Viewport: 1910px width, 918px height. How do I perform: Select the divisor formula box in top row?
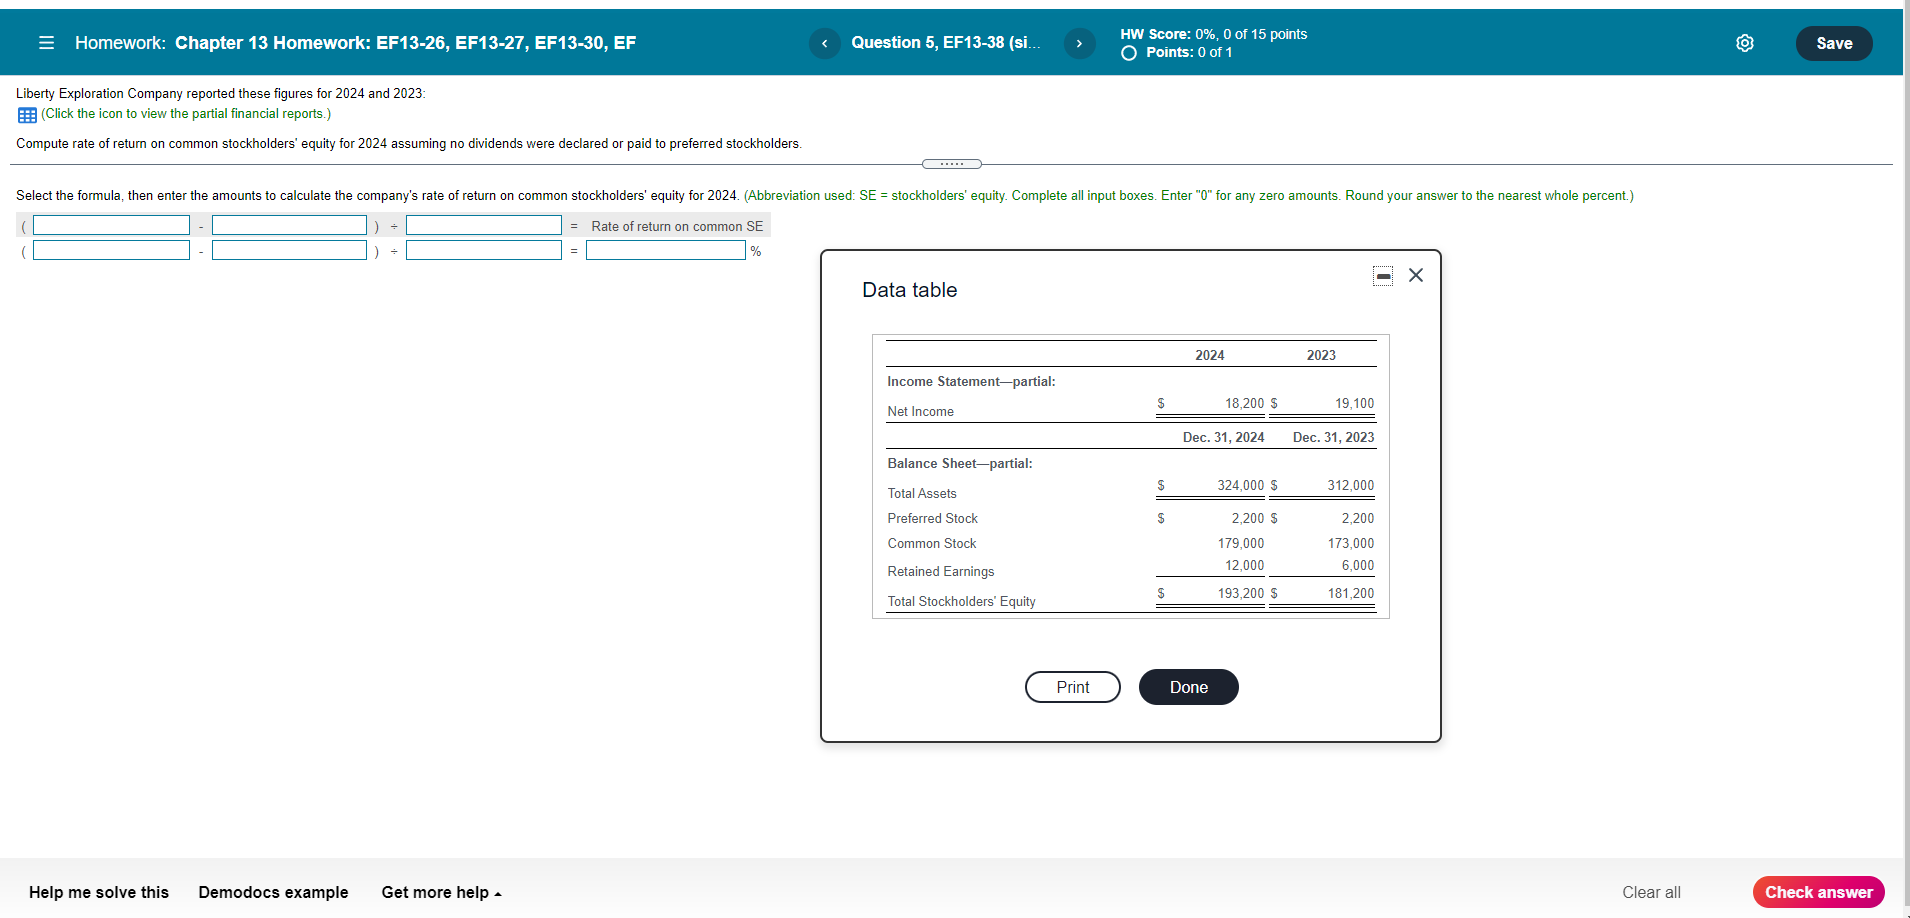coord(483,226)
